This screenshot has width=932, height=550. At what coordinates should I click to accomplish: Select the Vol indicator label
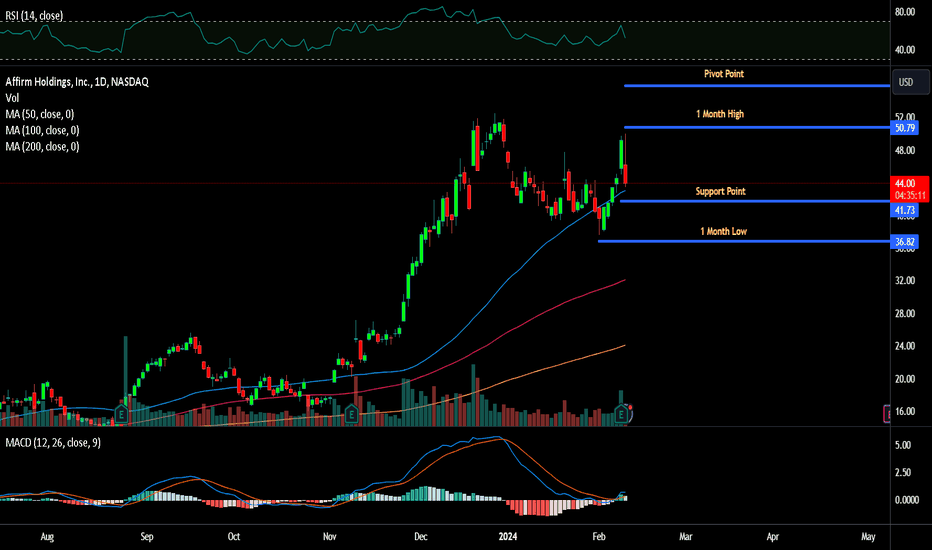click(x=12, y=98)
